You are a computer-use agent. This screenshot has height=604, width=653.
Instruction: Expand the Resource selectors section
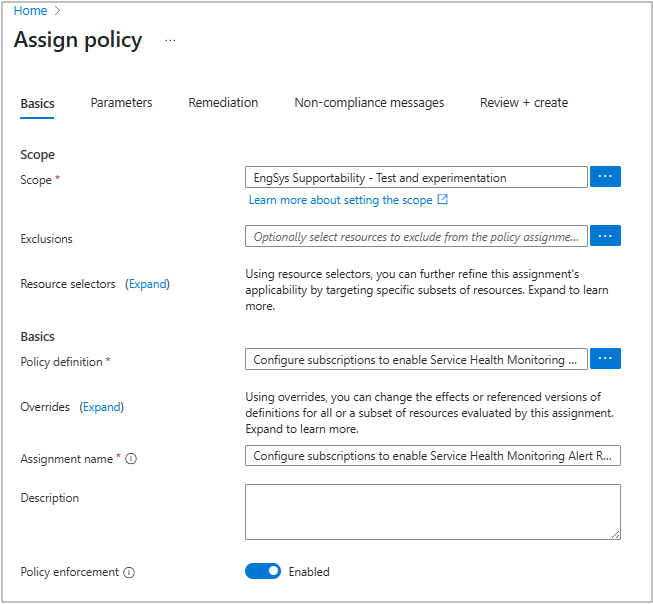point(147,284)
